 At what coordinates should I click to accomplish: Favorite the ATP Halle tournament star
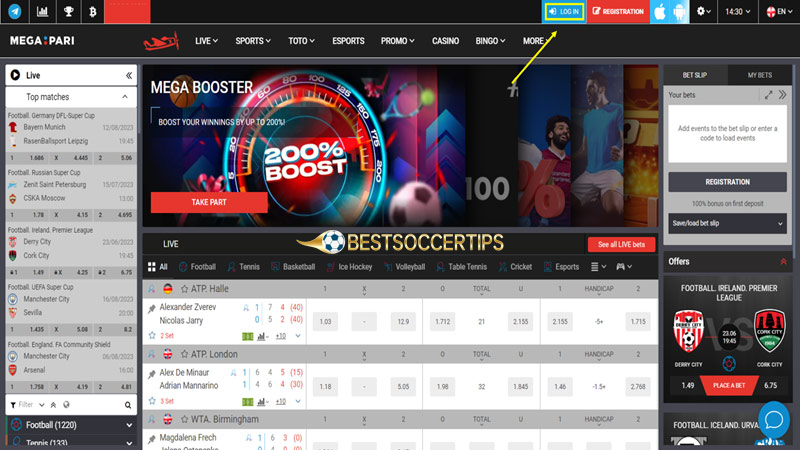point(184,289)
